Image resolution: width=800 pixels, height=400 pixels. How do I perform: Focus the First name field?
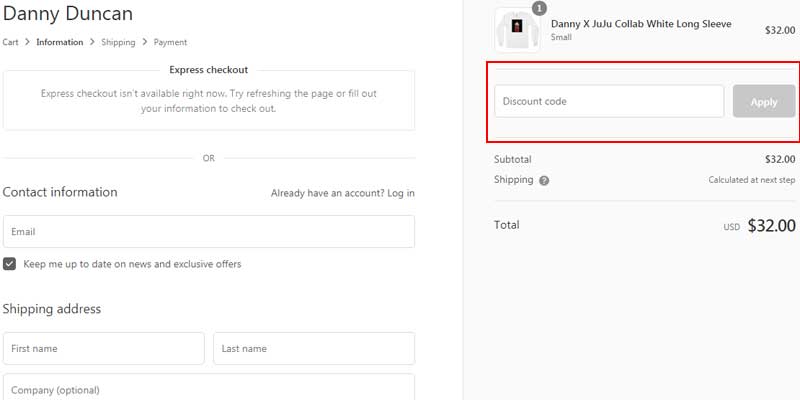[x=103, y=349]
